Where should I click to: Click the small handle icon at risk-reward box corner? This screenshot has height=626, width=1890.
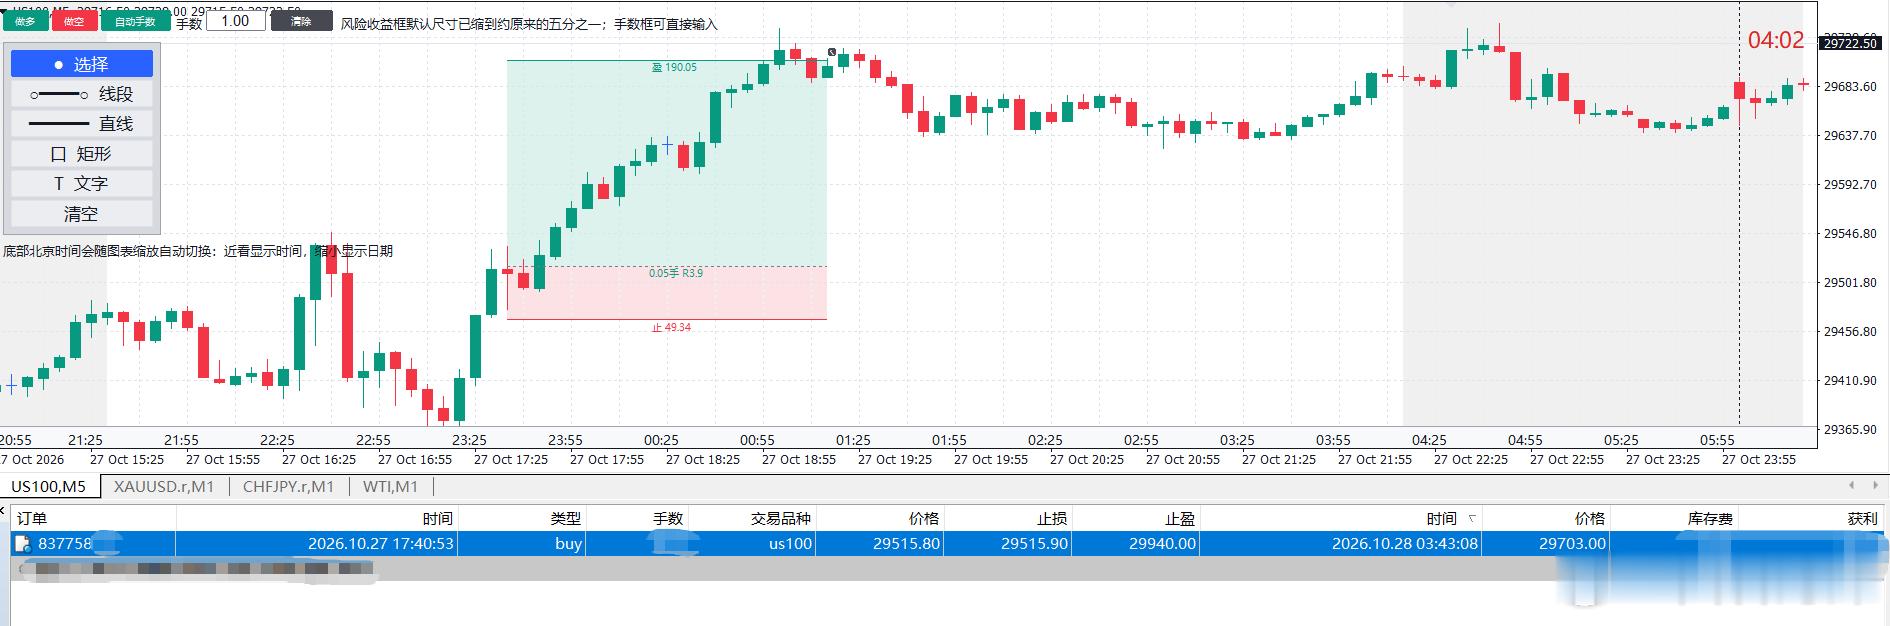pos(832,52)
